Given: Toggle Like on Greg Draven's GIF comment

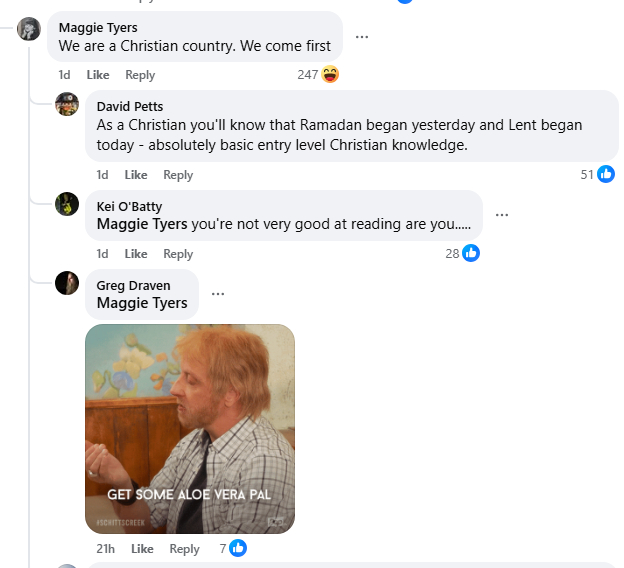Looking at the screenshot, I should coord(142,549).
